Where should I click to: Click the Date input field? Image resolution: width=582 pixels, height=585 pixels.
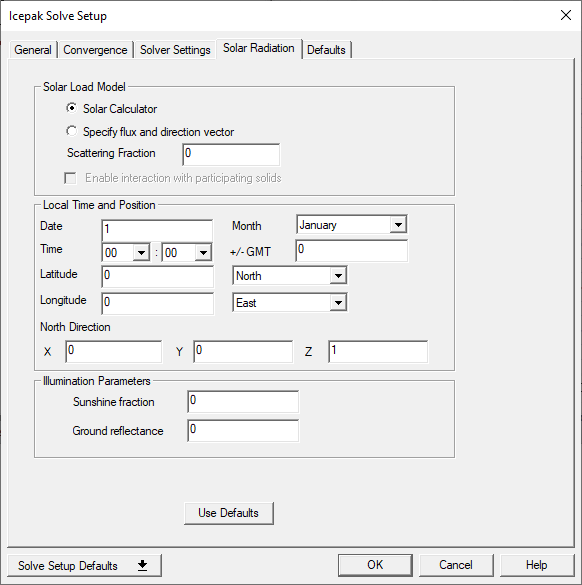(157, 230)
